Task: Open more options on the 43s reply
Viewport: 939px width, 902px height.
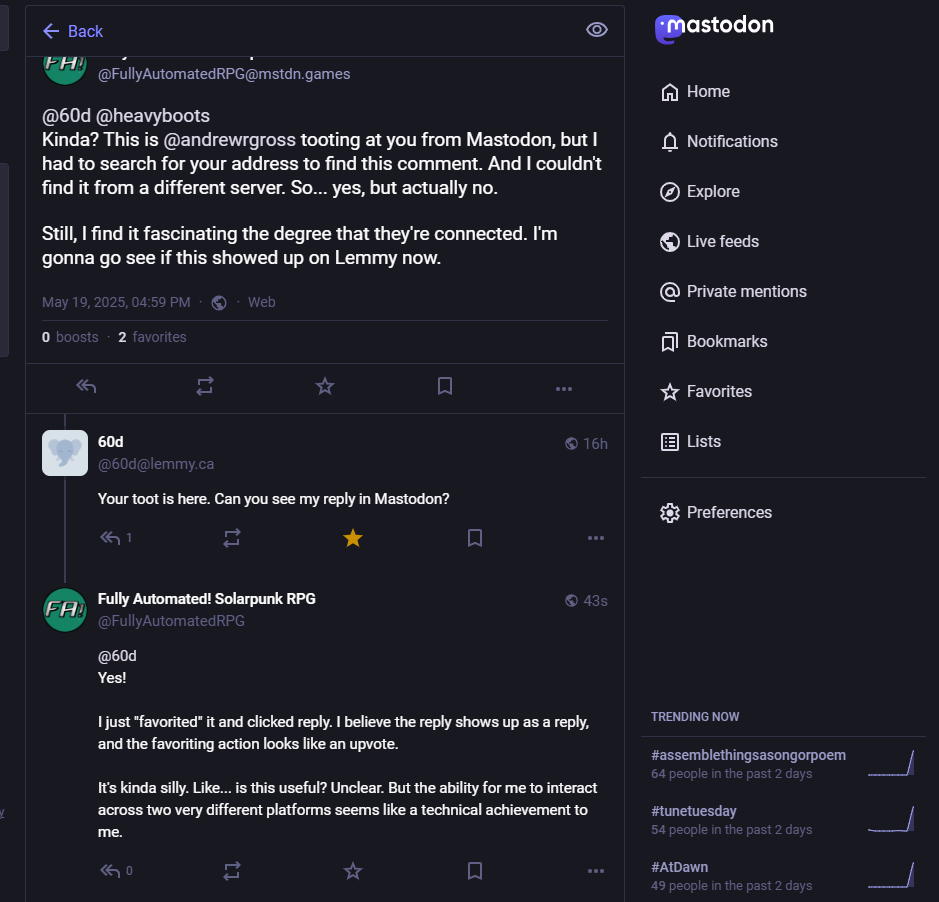Action: coord(596,871)
